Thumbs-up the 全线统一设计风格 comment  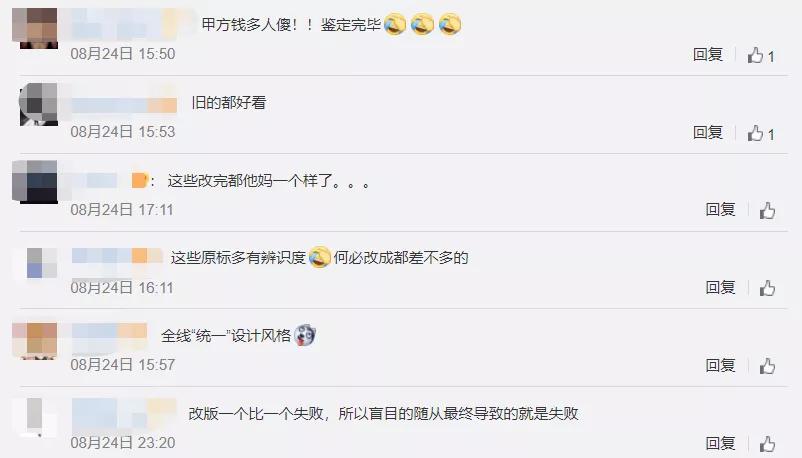[767, 366]
